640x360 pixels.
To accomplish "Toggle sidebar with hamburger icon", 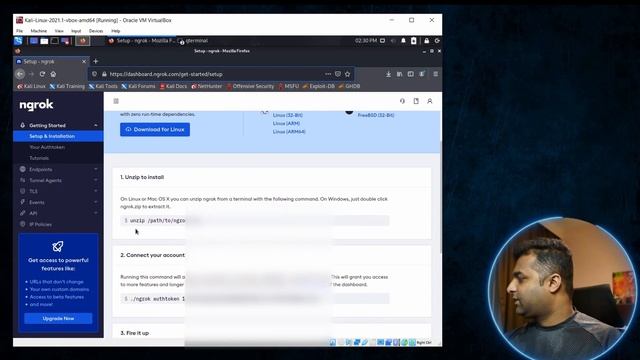I will [x=116, y=101].
